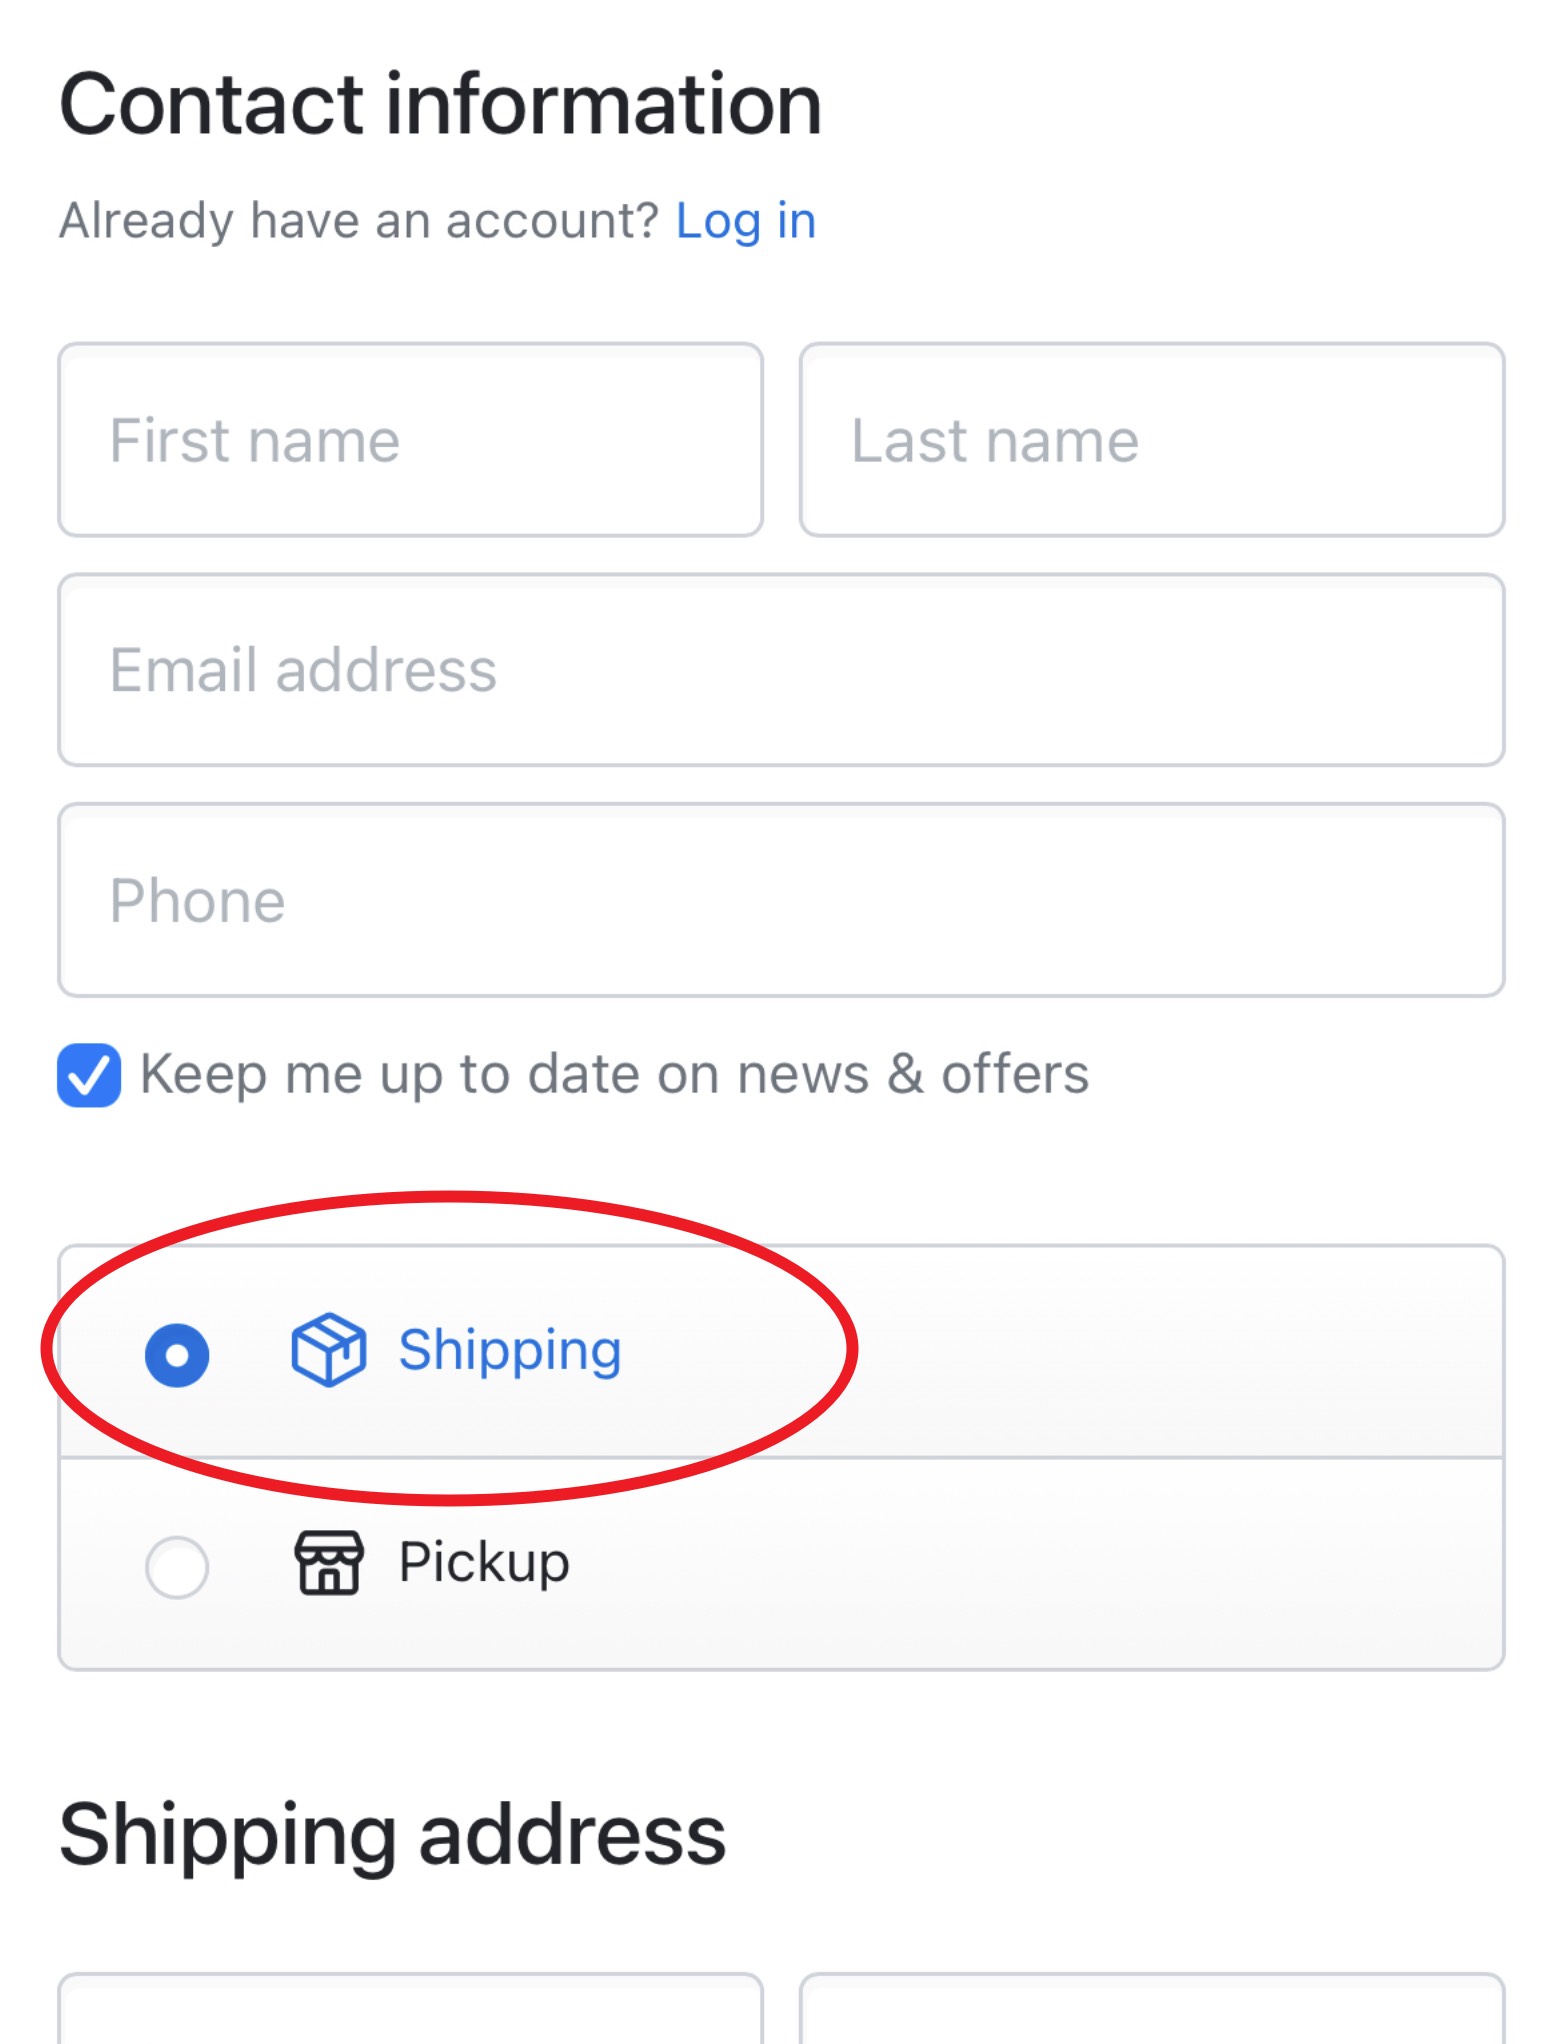Click the 'Already have an account?' text
Image resolution: width=1562 pixels, height=2044 pixels.
358,221
